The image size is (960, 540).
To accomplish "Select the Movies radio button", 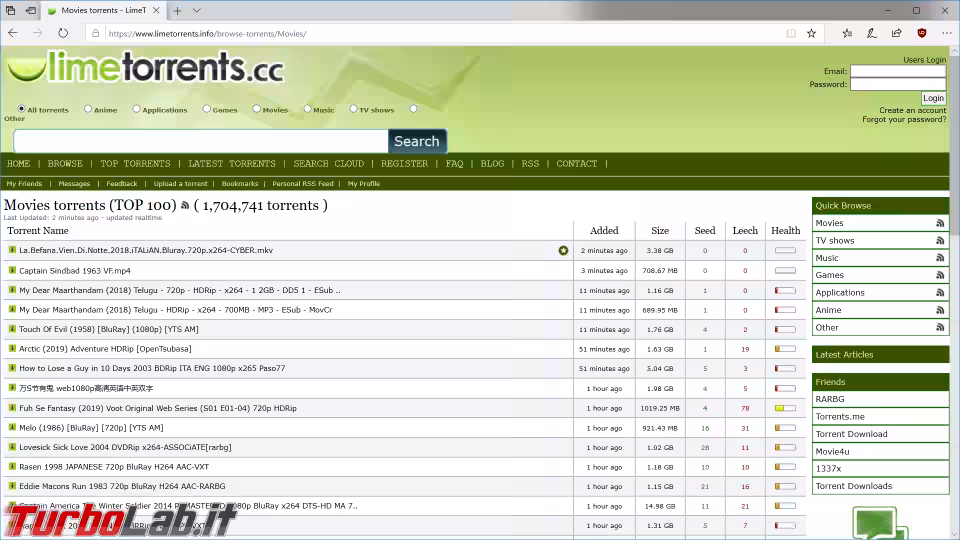I will 257,108.
